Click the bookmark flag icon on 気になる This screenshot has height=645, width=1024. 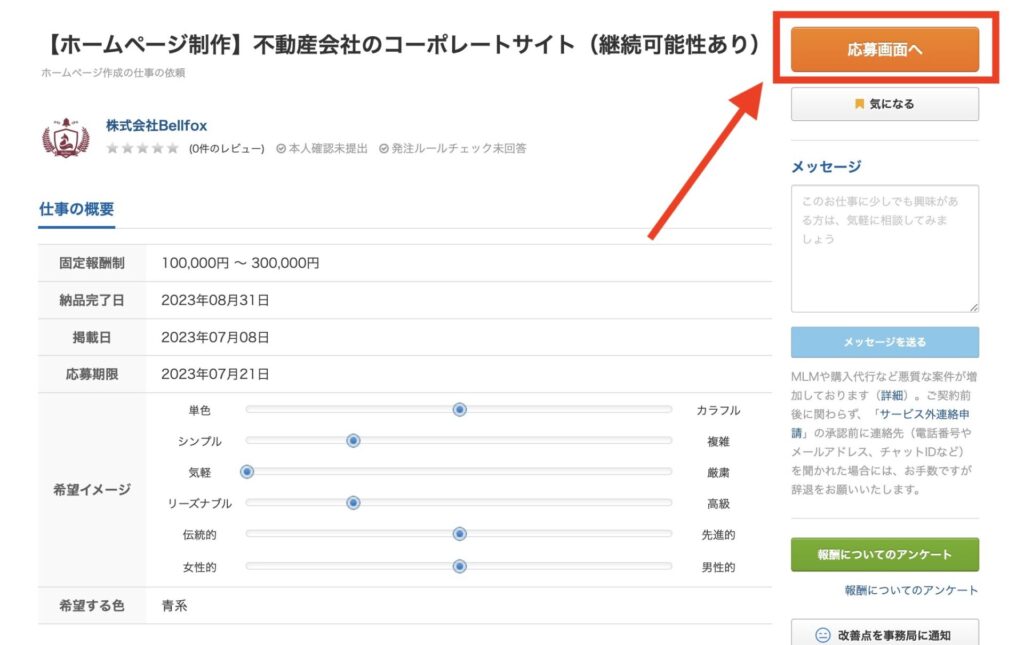pyautogui.click(x=859, y=104)
